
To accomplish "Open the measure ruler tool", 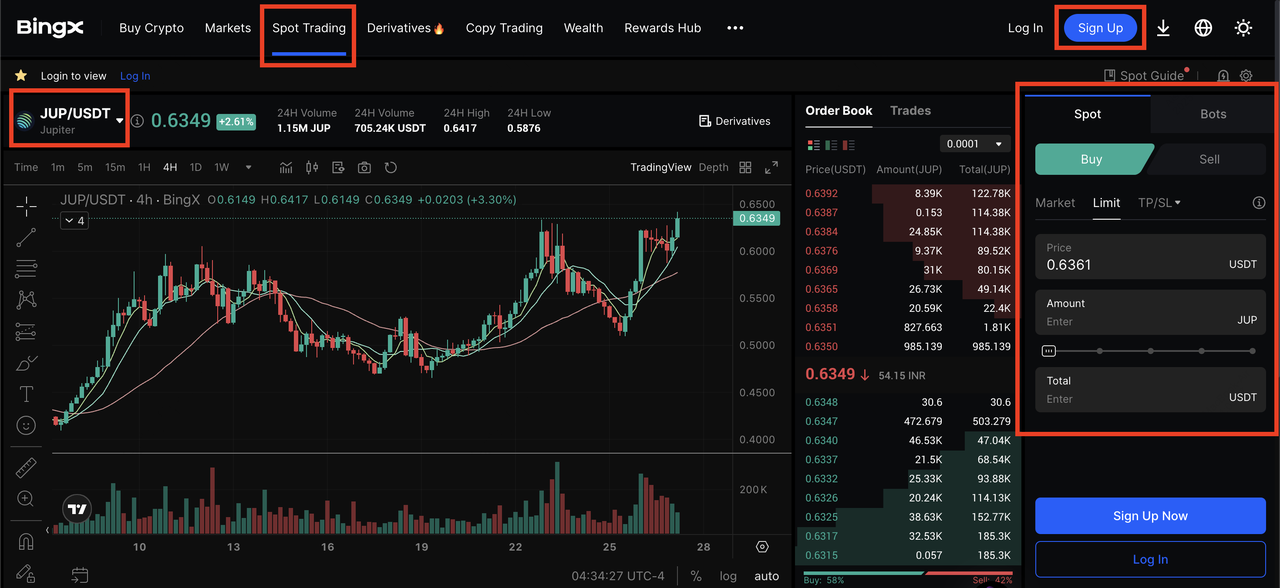I will [x=27, y=467].
